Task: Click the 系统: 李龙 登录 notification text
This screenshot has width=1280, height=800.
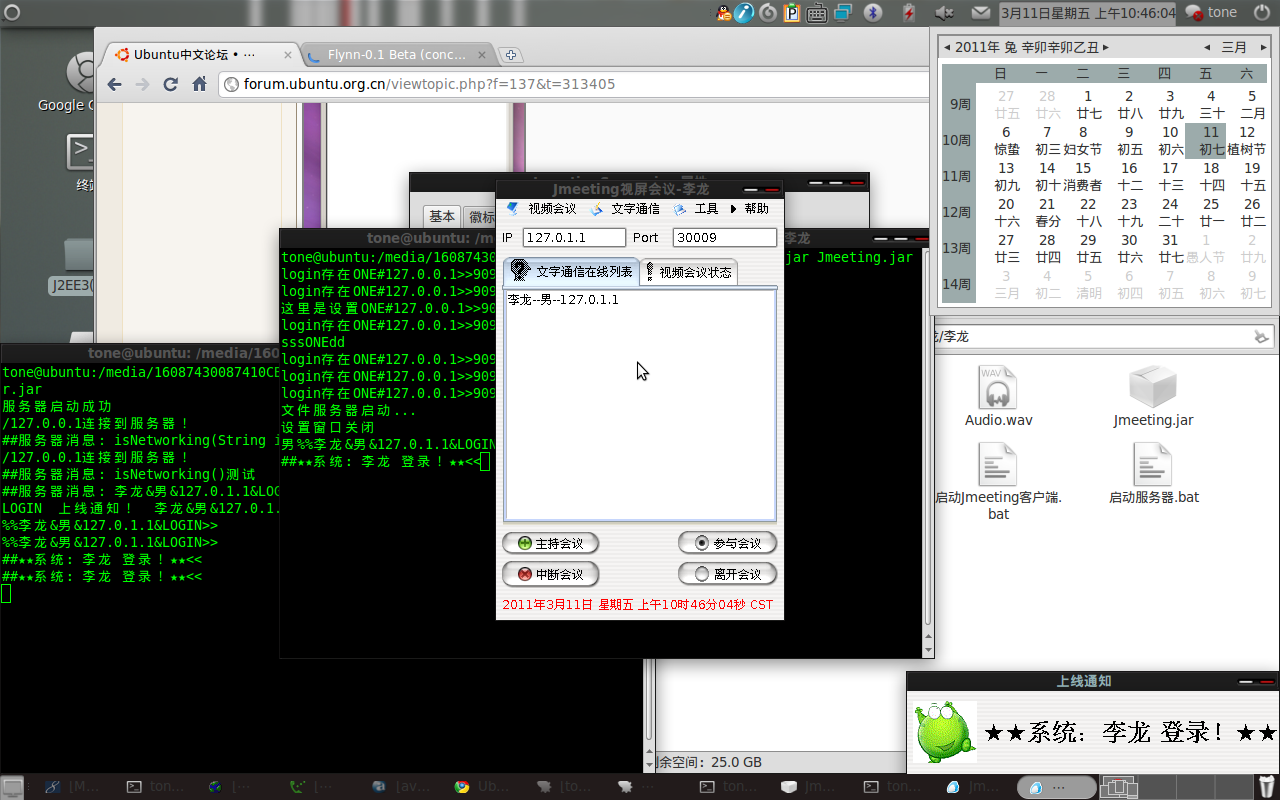Action: tap(1130, 732)
